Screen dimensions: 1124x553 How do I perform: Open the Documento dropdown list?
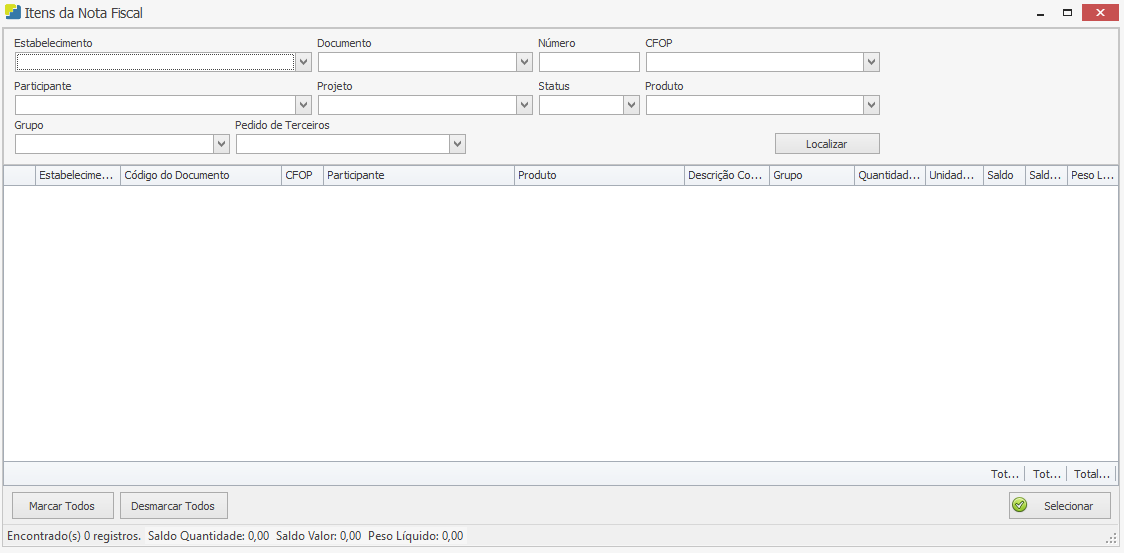click(524, 62)
